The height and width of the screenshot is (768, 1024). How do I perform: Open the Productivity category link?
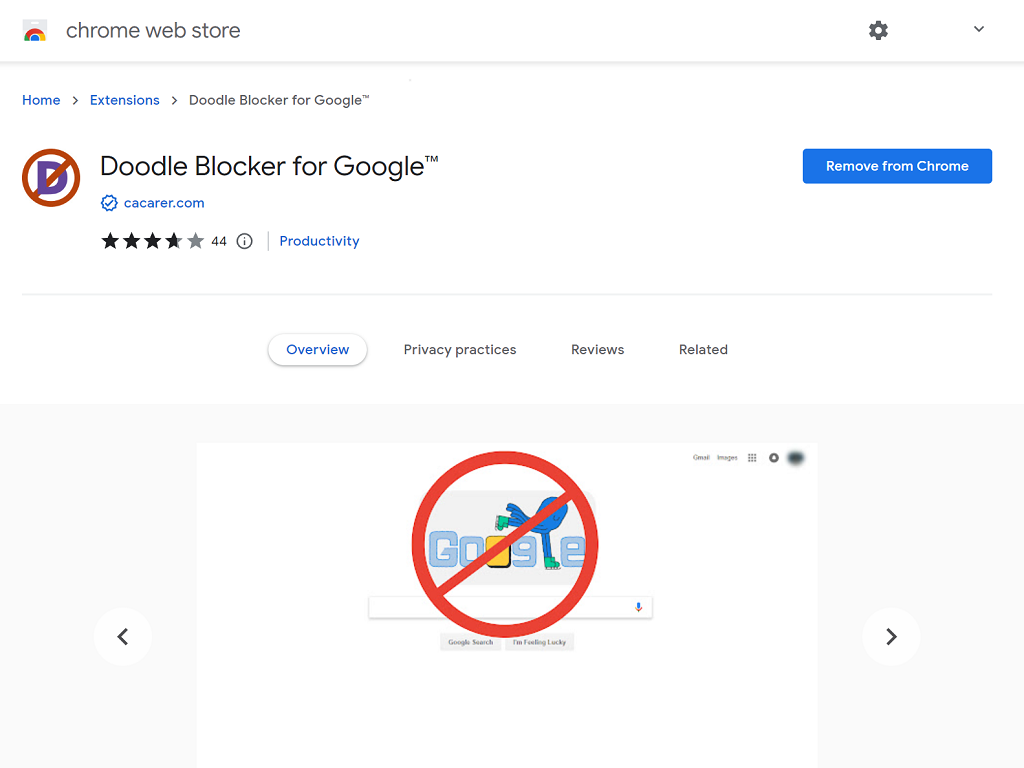click(x=319, y=241)
